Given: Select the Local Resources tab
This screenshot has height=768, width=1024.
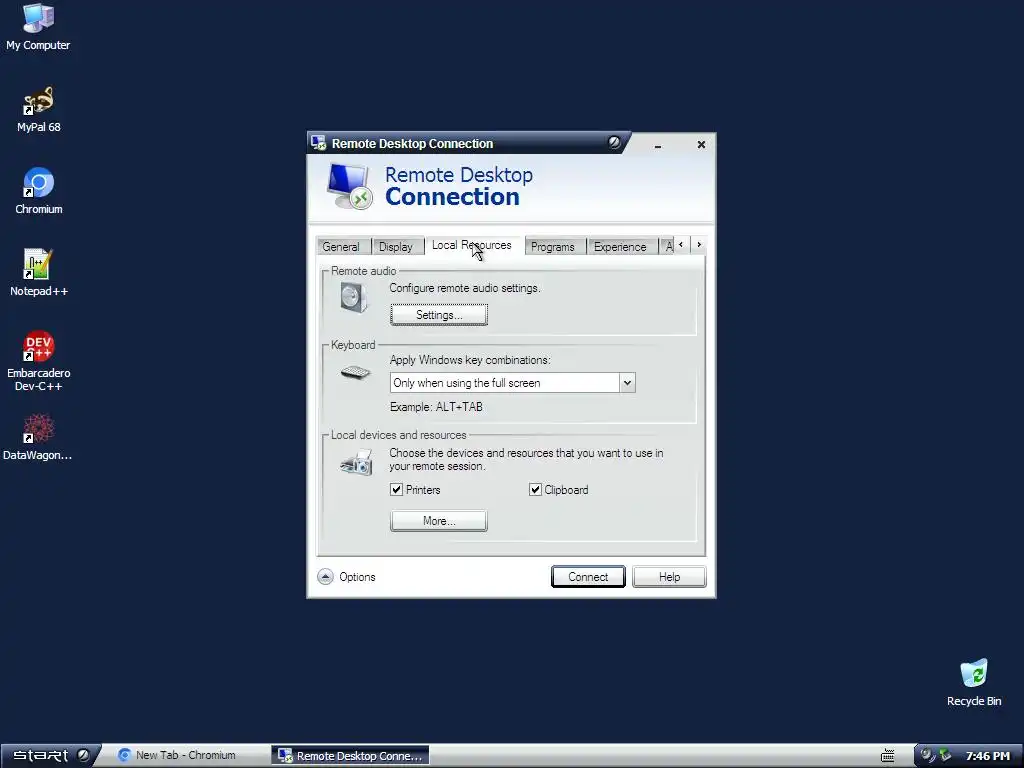Looking at the screenshot, I should pyautogui.click(x=472, y=245).
